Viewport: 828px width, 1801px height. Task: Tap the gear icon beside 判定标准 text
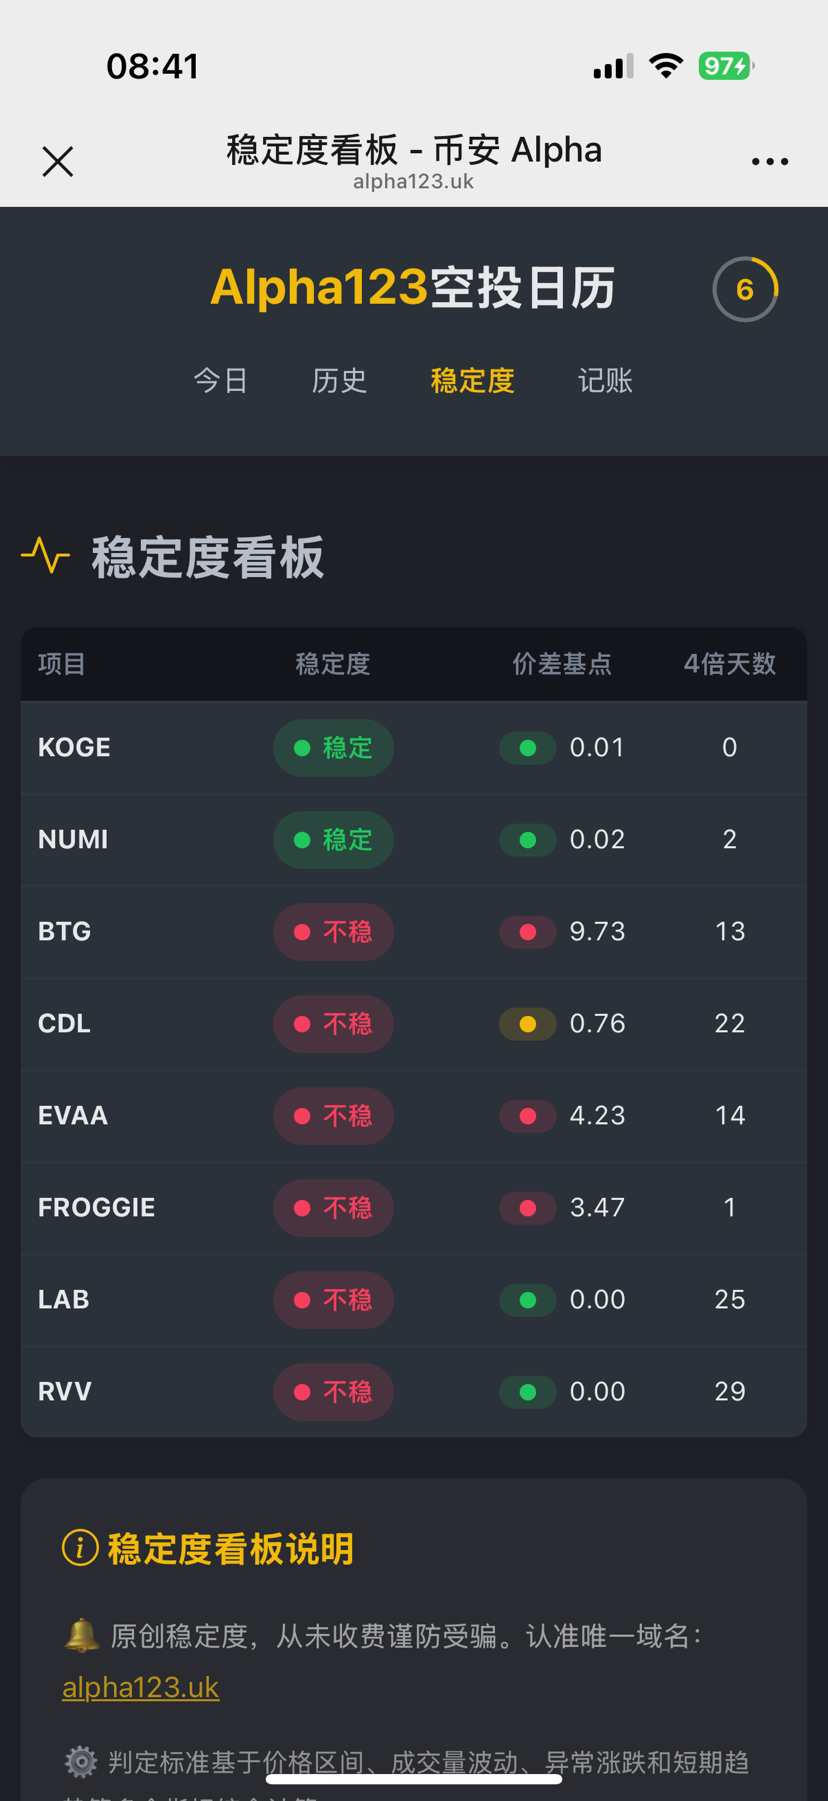click(81, 1761)
